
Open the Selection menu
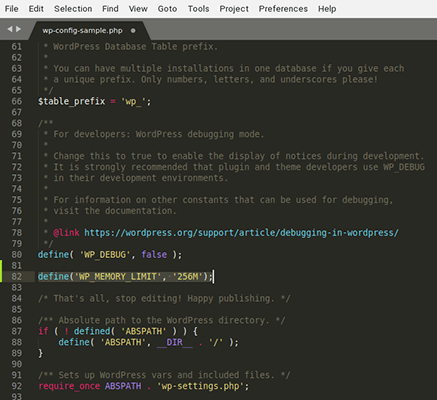click(x=73, y=9)
